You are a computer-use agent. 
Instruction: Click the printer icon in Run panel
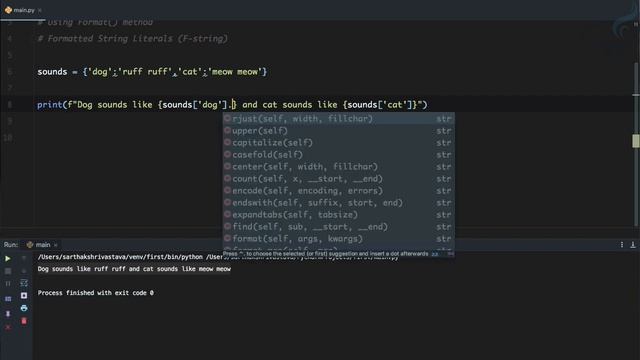(x=24, y=308)
